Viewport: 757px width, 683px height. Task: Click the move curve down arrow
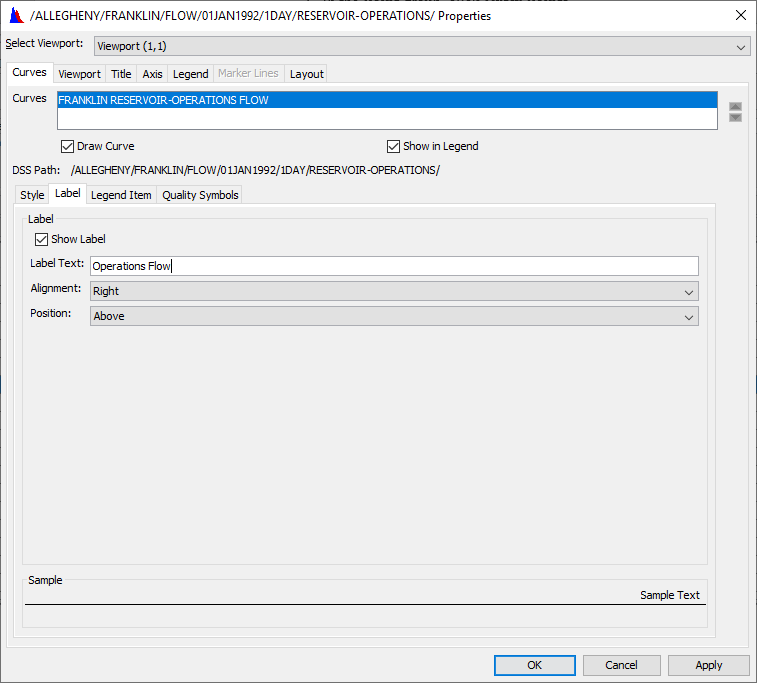pos(735,118)
